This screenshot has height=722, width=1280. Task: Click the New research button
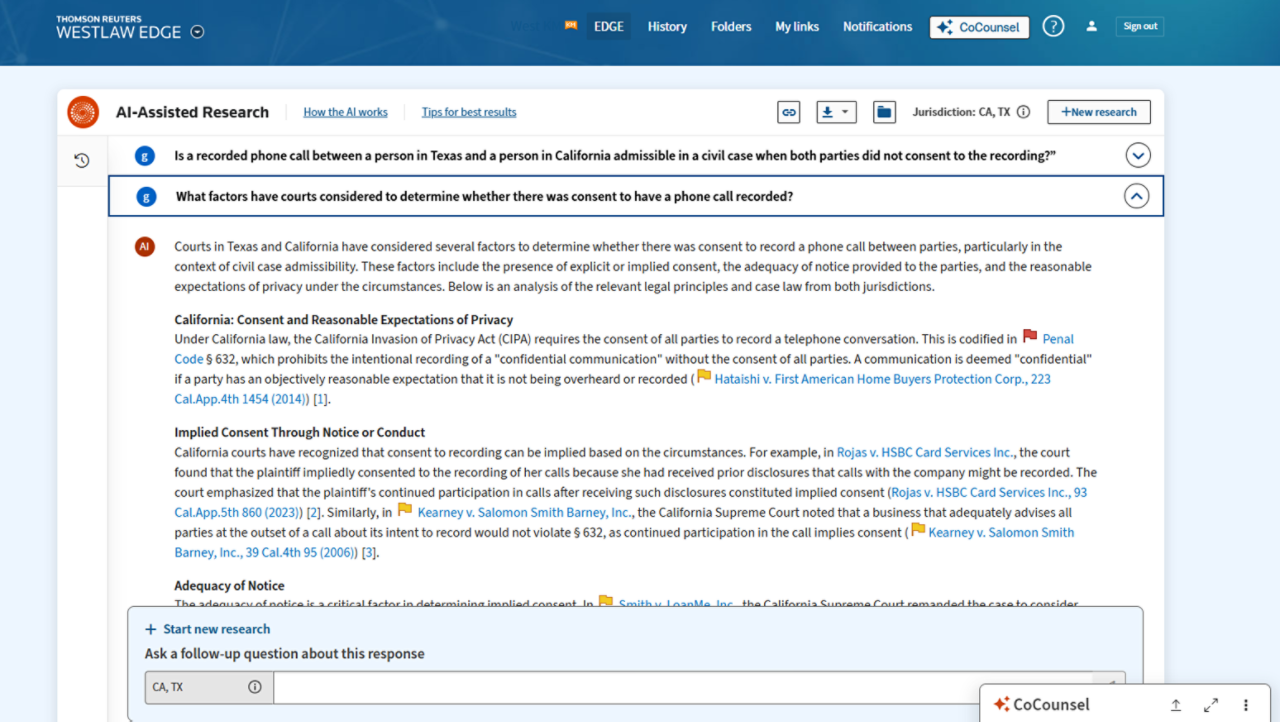1098,112
